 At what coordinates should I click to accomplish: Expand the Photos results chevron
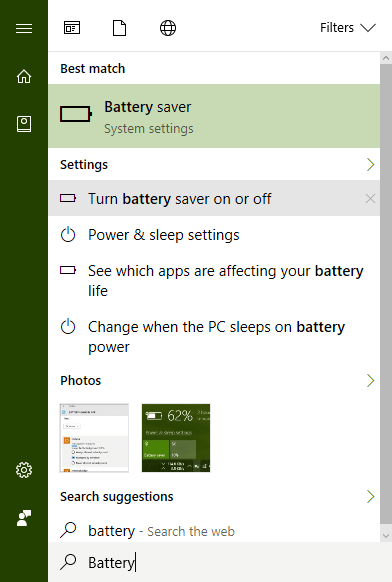click(x=370, y=380)
